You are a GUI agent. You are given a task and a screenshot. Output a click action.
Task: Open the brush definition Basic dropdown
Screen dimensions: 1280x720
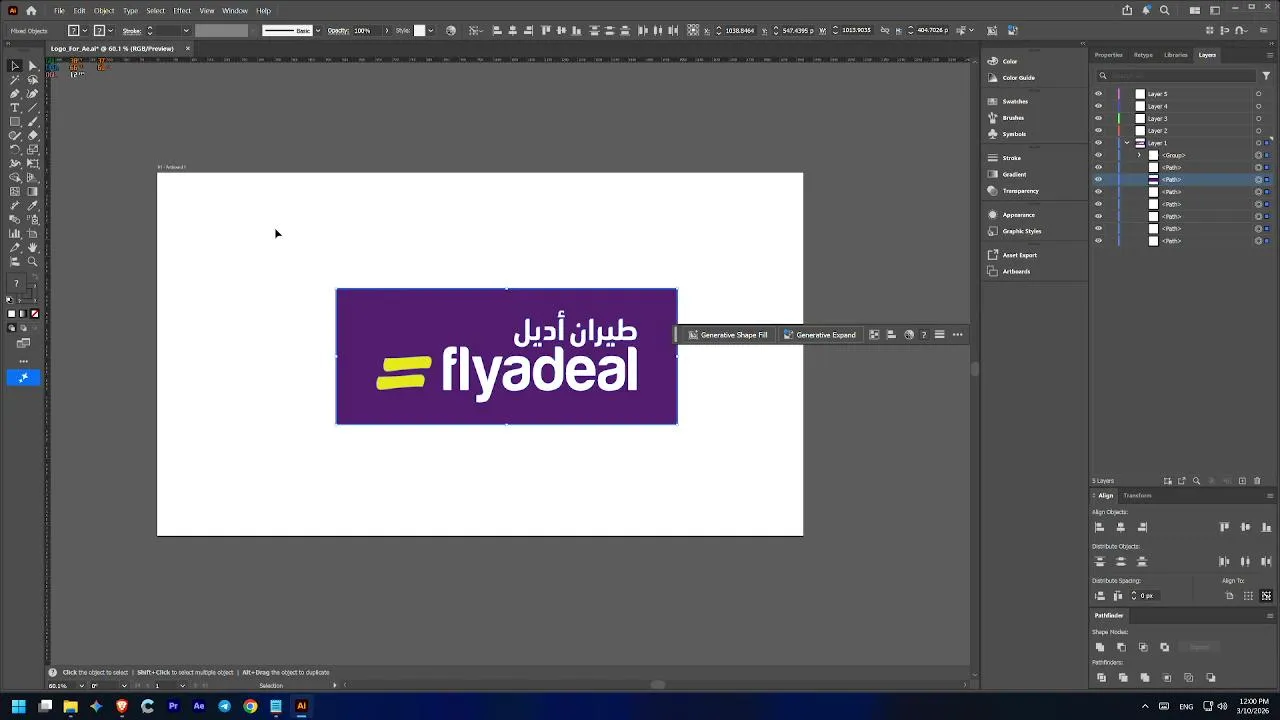point(318,30)
